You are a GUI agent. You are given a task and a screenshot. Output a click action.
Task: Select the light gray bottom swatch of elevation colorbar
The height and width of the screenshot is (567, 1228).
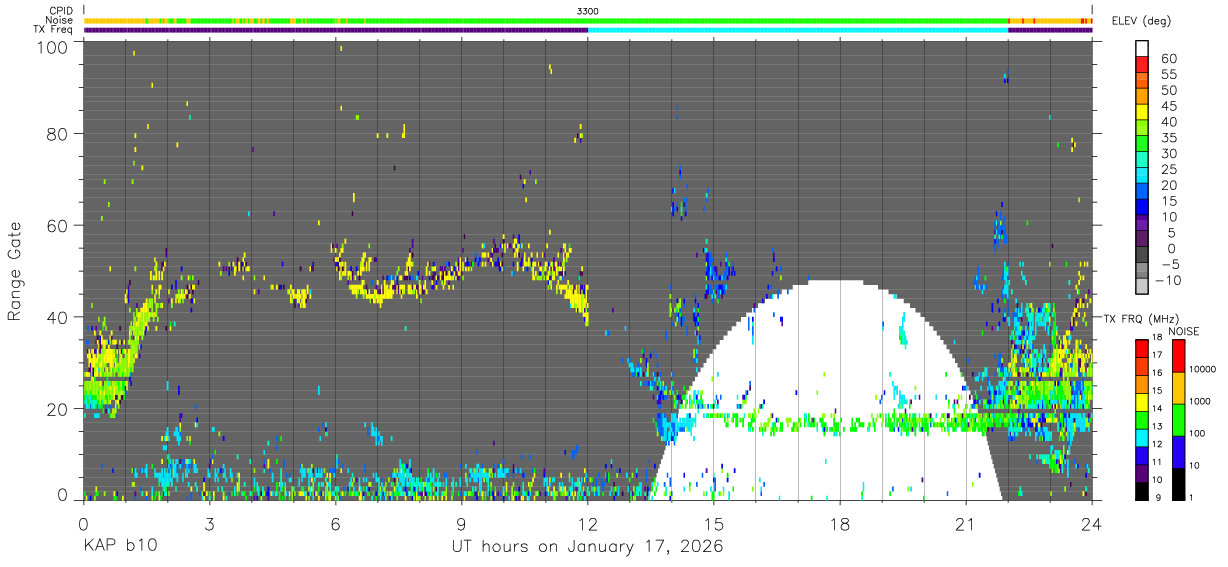[1143, 287]
